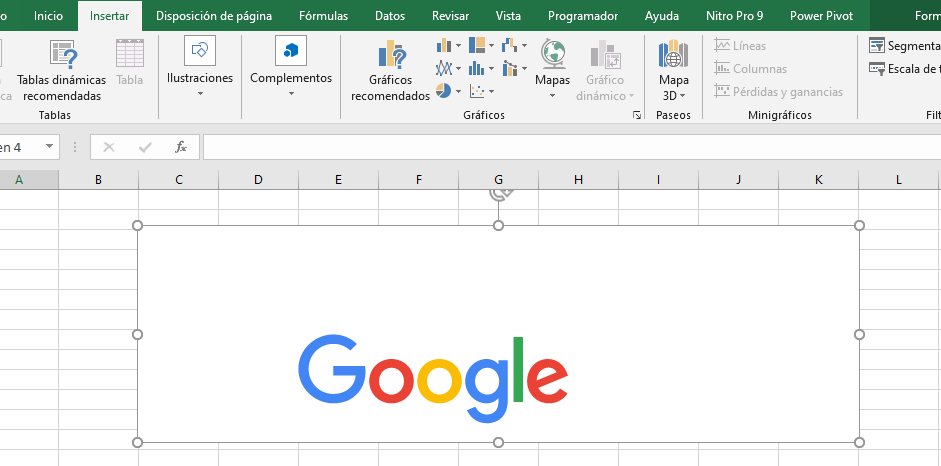This screenshot has width=941, height=466.
Task: Select column K header
Action: tap(819, 179)
